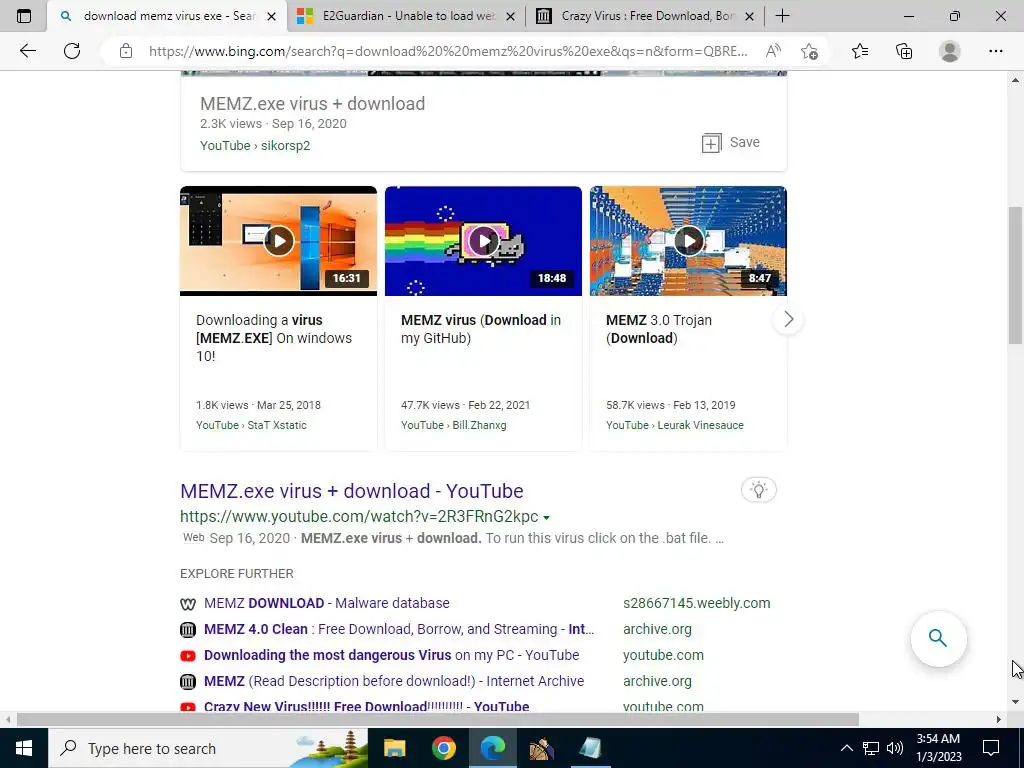Refresh the Bing search page

(x=72, y=51)
